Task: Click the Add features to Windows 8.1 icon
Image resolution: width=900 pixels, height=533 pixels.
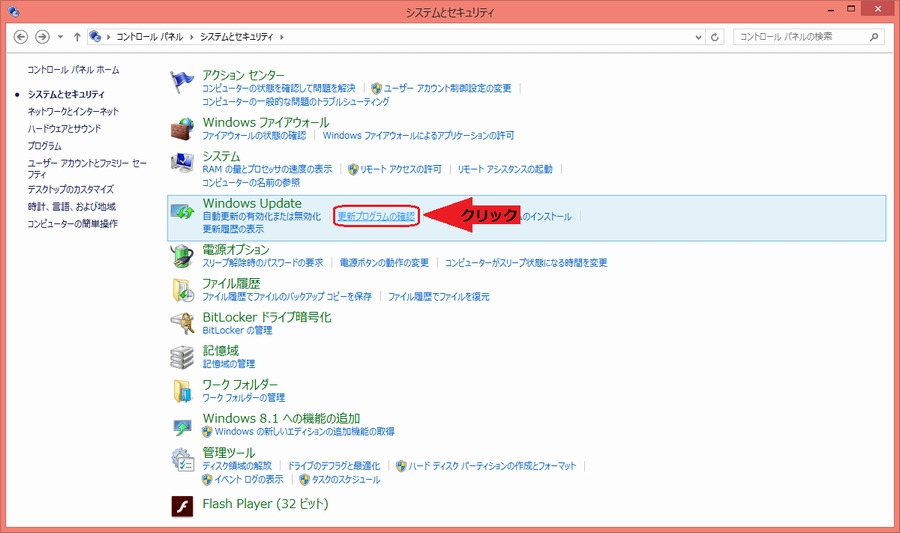Action: pyautogui.click(x=183, y=426)
